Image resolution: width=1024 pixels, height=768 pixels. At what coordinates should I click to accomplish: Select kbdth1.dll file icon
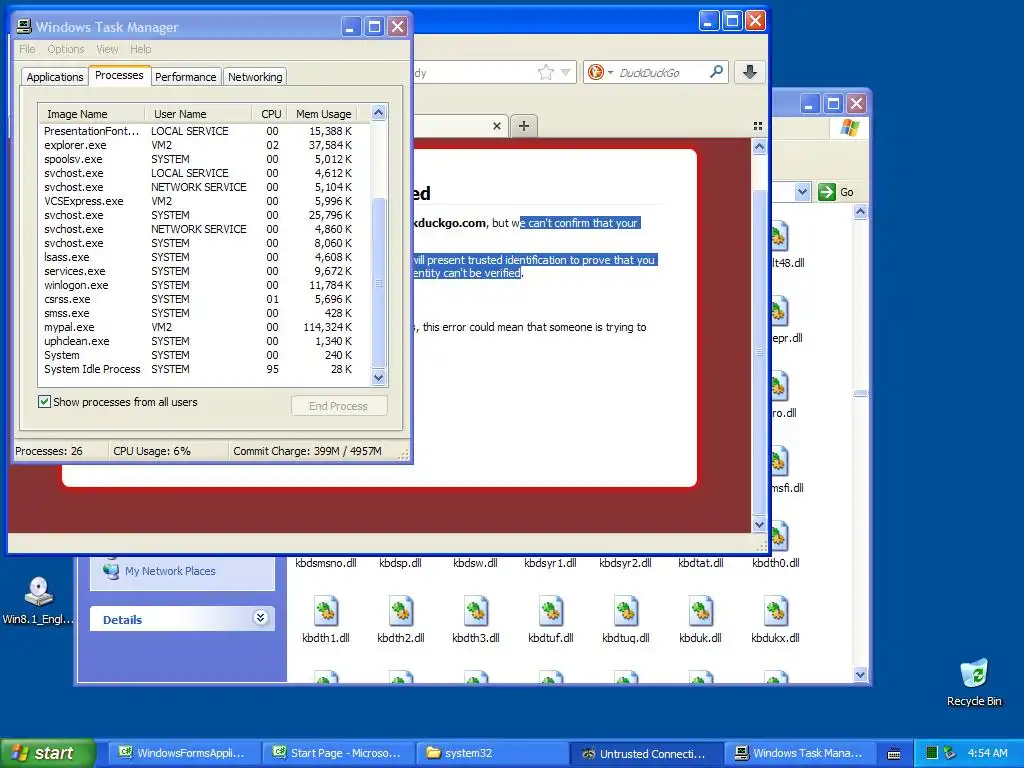(x=326, y=611)
